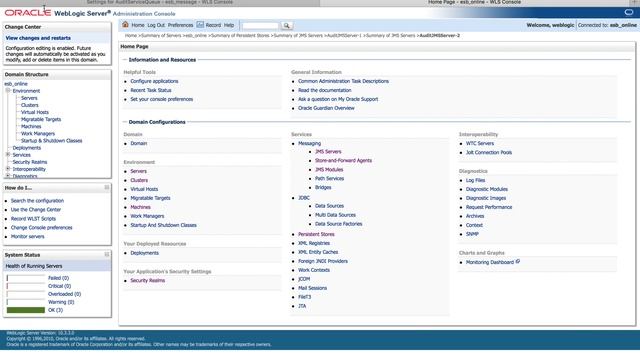Open Log Files diagnostics link
Screen dimensions: 640x360
pyautogui.click(x=476, y=180)
